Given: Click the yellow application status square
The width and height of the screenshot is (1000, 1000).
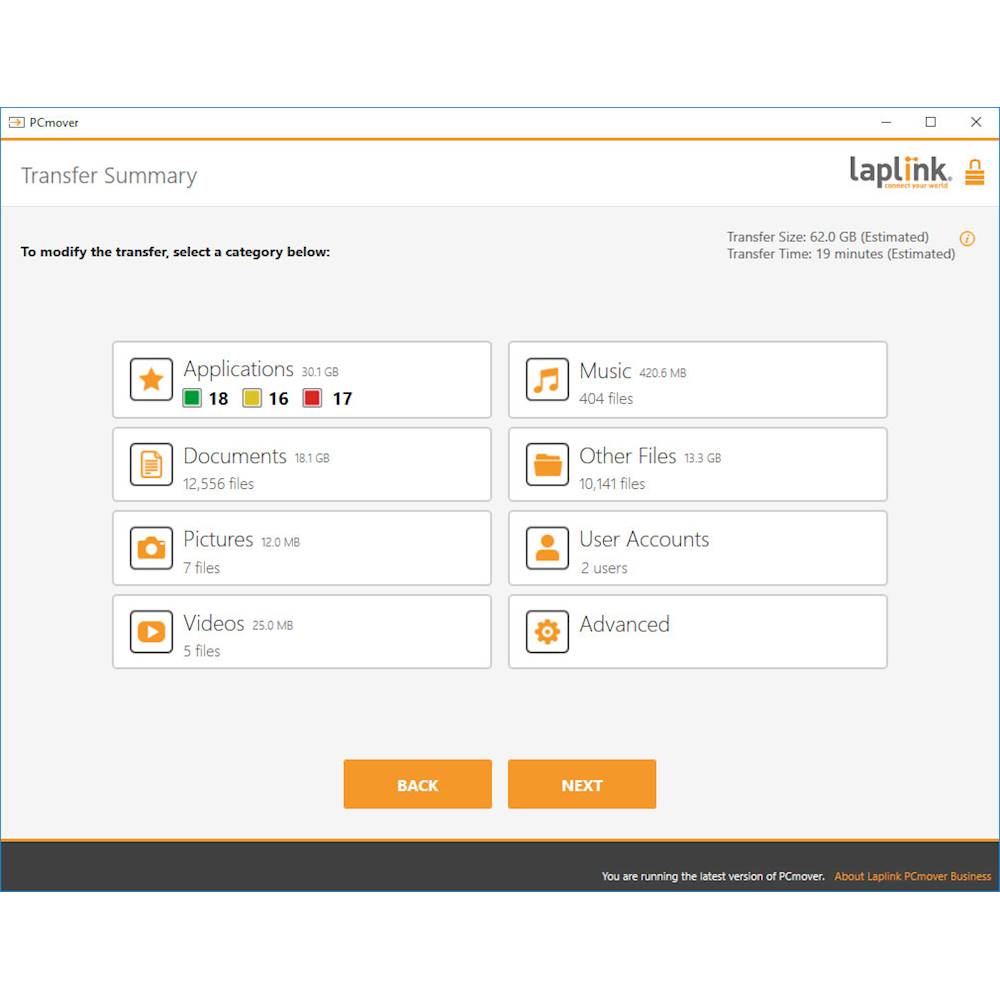Looking at the screenshot, I should (252, 398).
